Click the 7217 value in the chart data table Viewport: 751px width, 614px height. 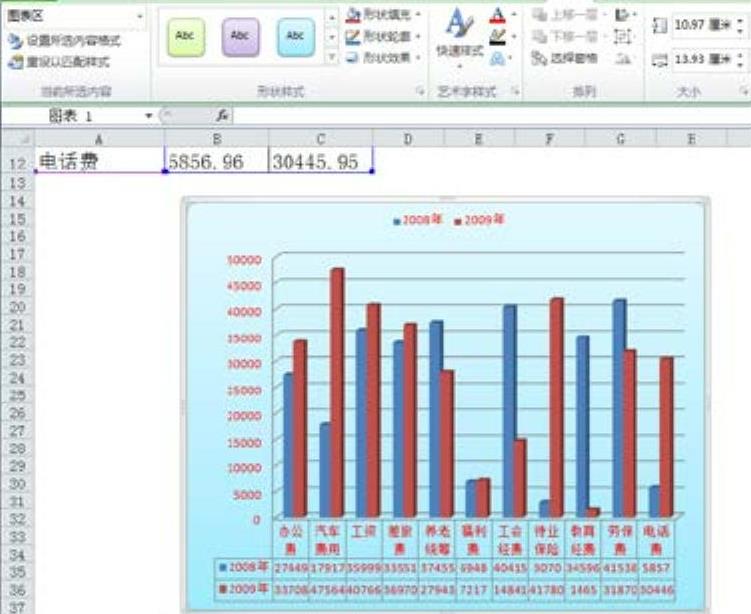click(473, 589)
